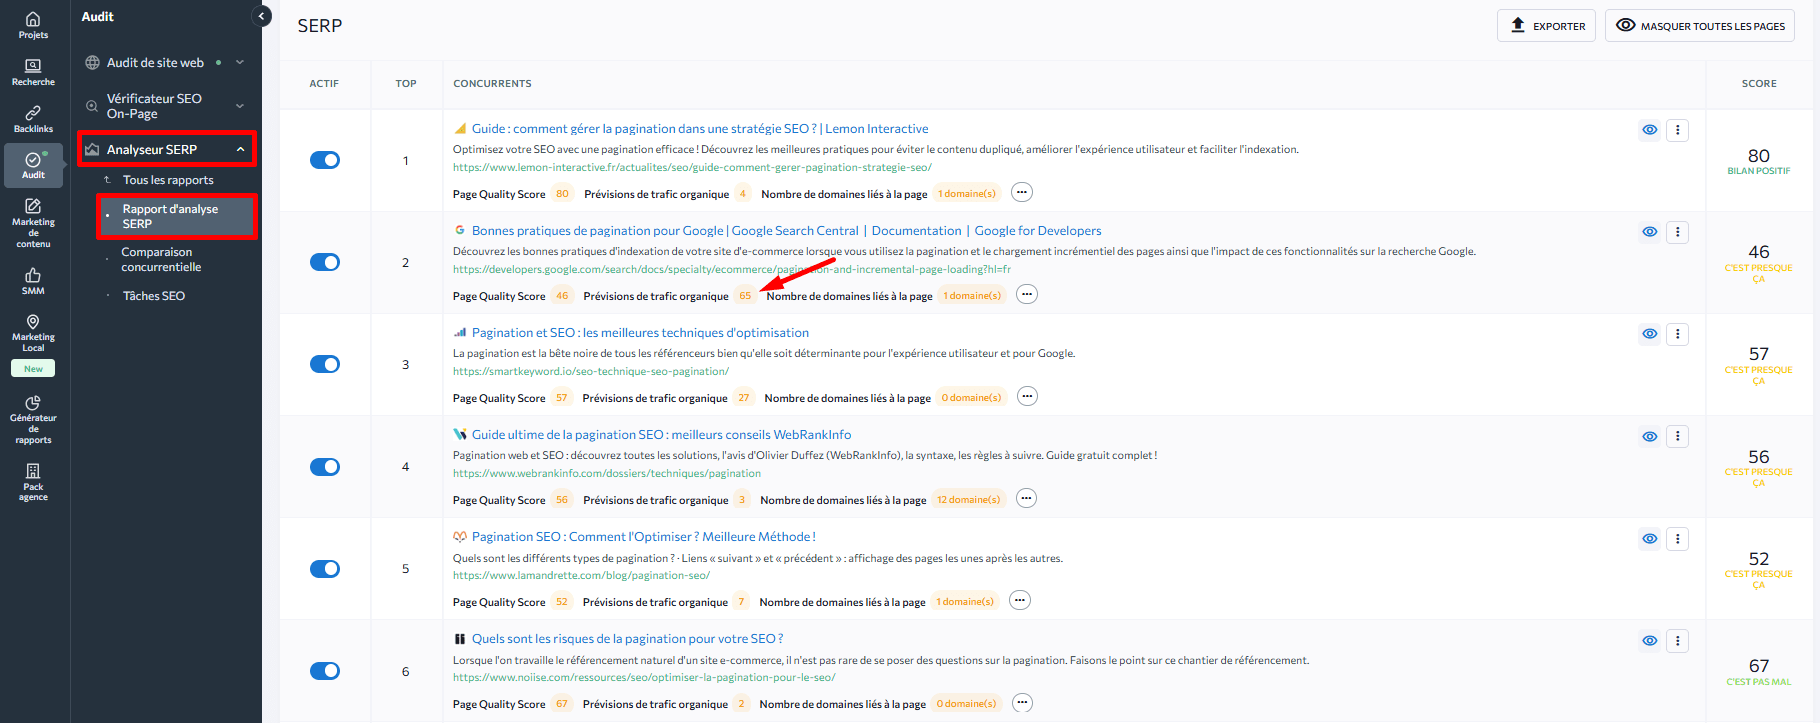Expand Vérificateur SEO On-Page chevron
Screen dimensions: 1820x723
pyautogui.click(x=240, y=106)
